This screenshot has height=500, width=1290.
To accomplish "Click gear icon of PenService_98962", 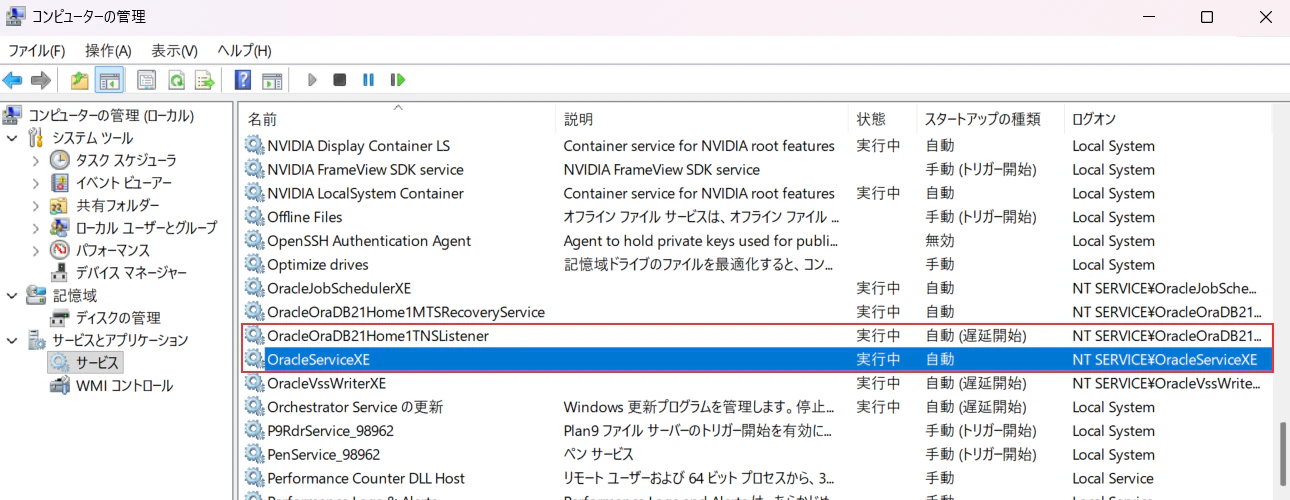I will click(255, 455).
